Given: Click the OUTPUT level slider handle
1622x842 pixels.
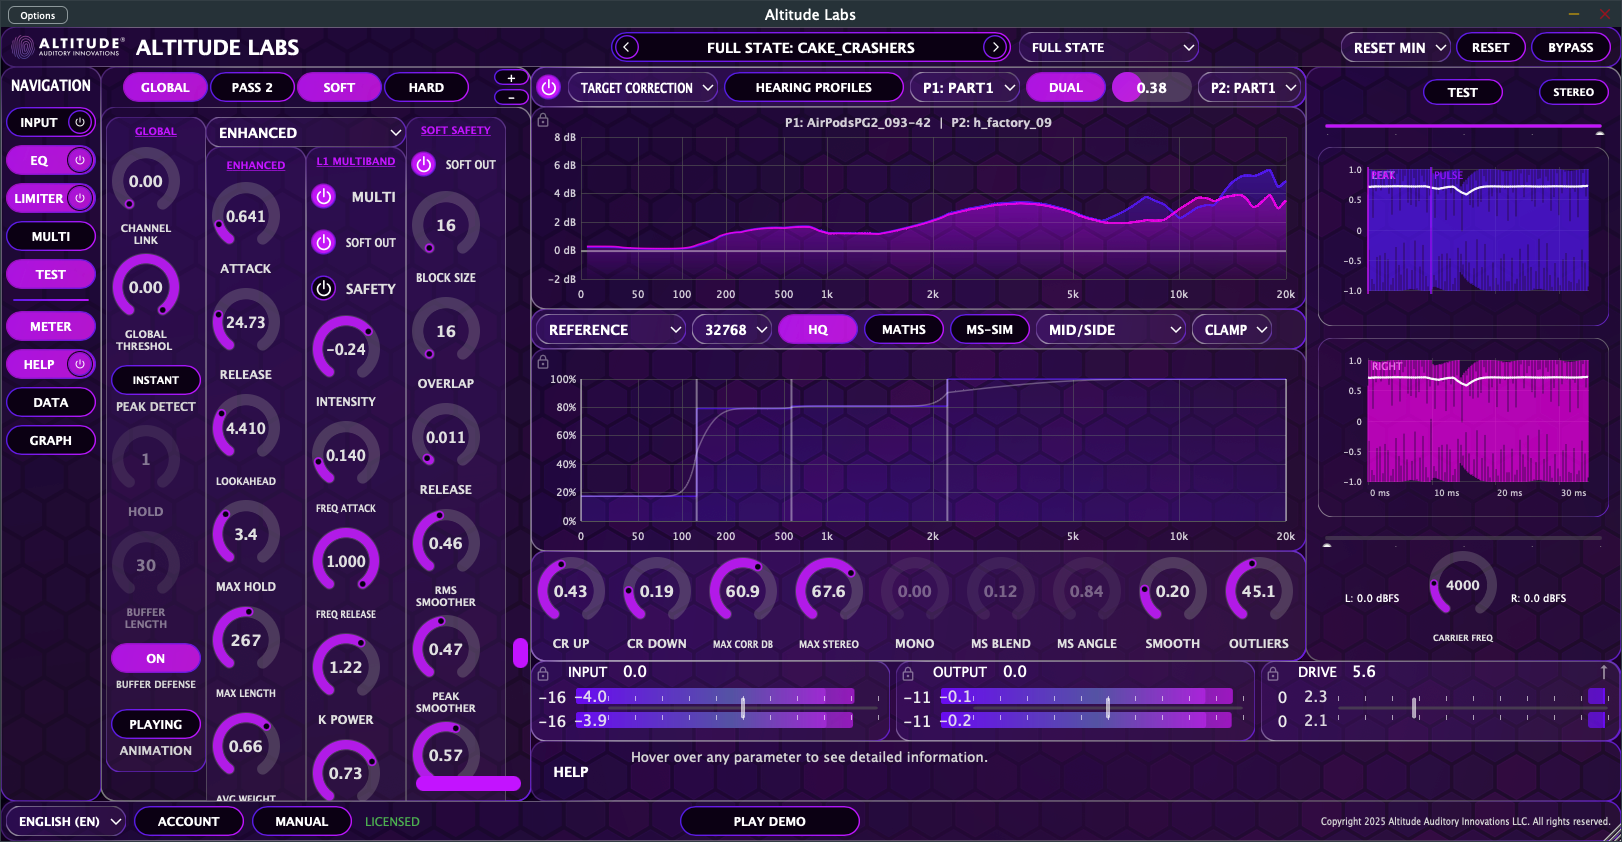Looking at the screenshot, I should point(1108,708).
